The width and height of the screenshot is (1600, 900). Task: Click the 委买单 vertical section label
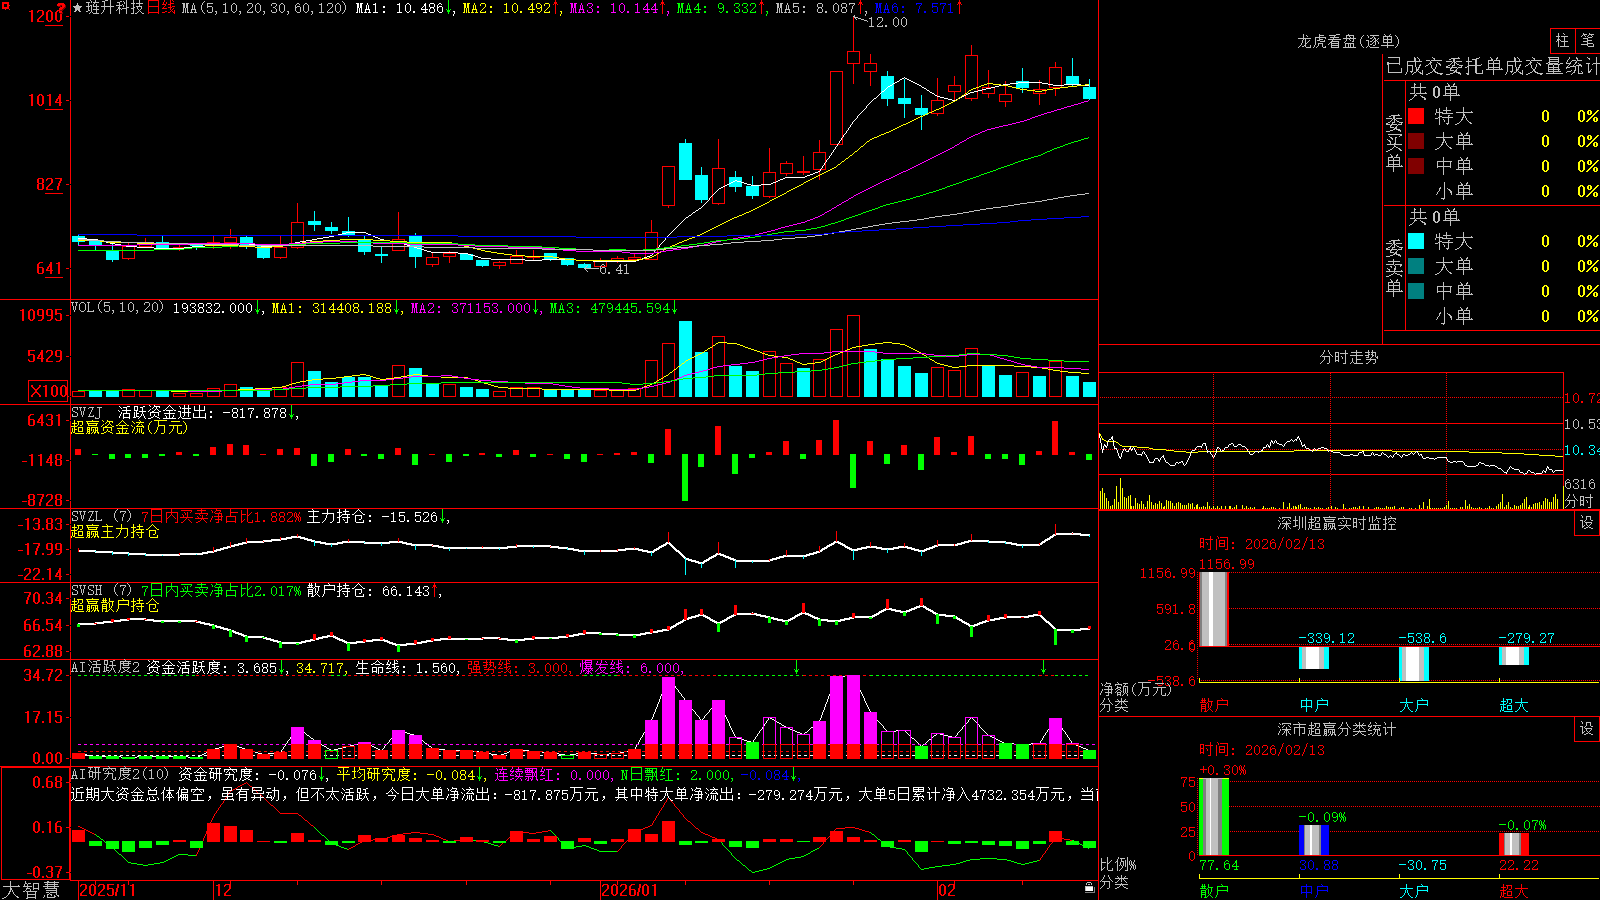[x=1394, y=143]
